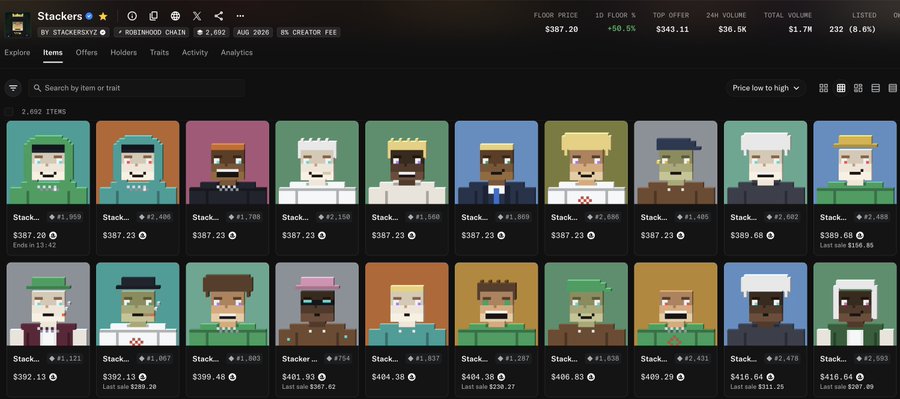Switch to list view icon
This screenshot has width=900, height=399.
(875, 88)
